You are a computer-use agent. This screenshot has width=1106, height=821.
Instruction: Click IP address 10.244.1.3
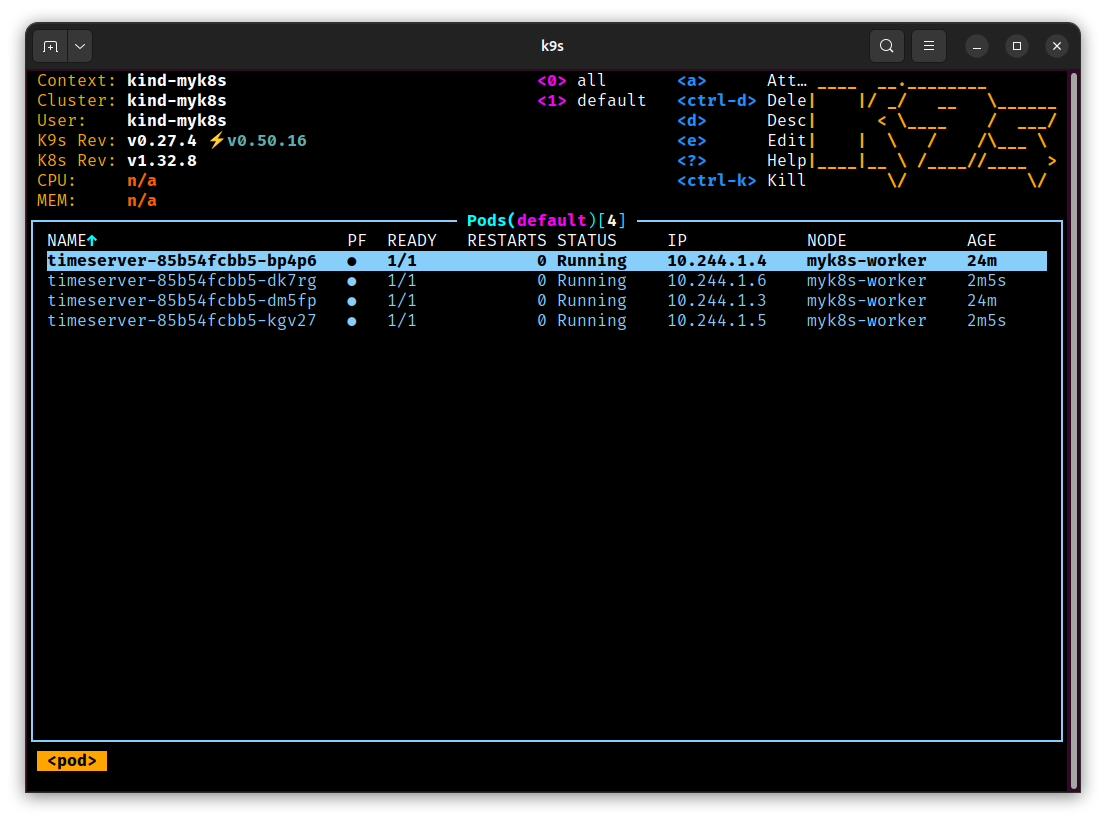click(717, 300)
